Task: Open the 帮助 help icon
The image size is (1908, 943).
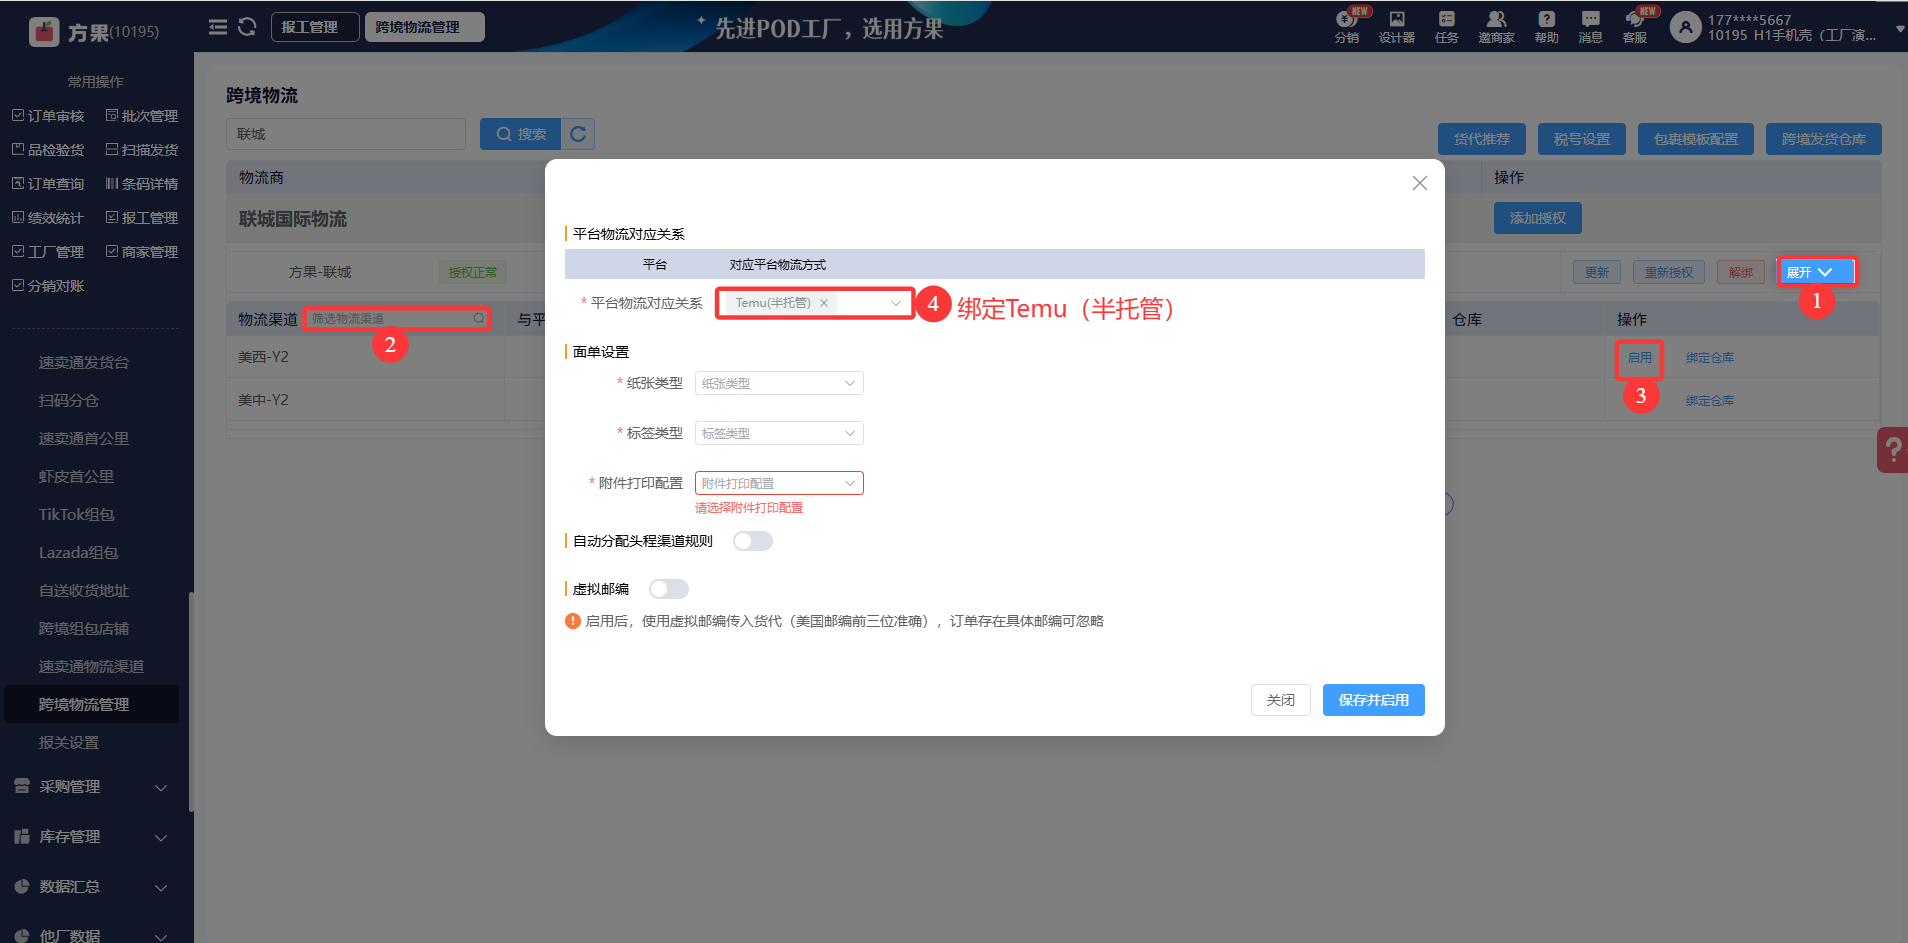Action: point(1547,26)
